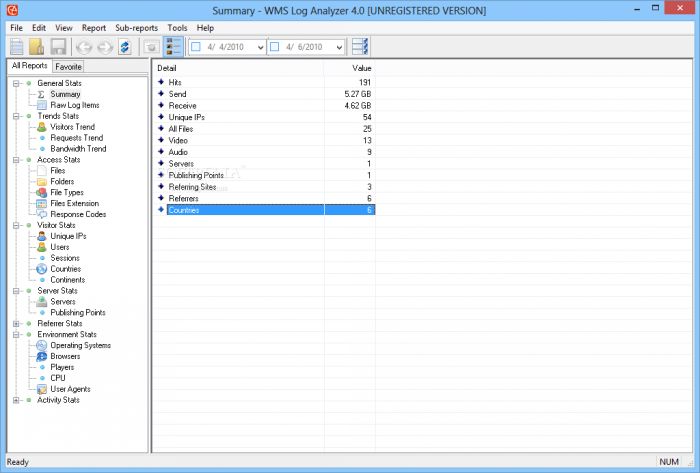Screen dimensions: 700x473
Task: Select the Sessions report
Action: [x=65, y=258]
